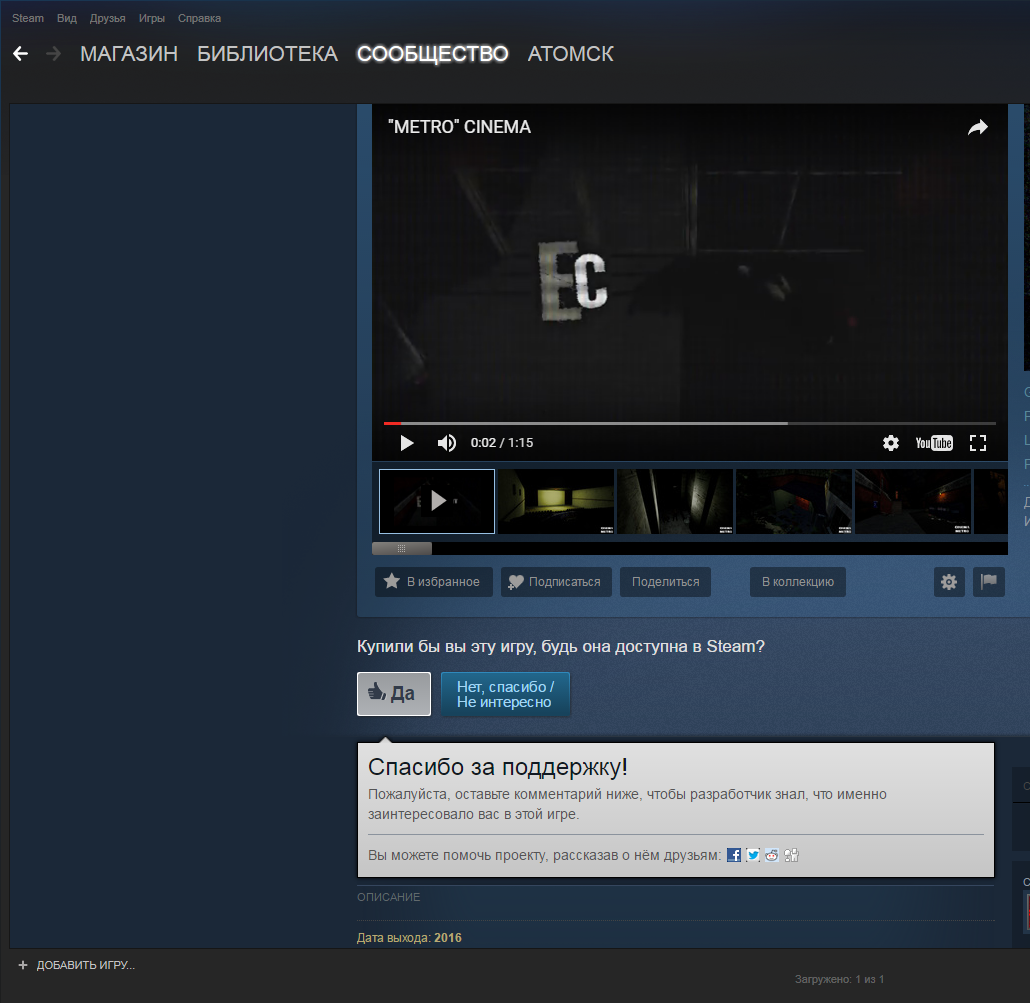Click the thumbnail strip scrollbar handle
The height and width of the screenshot is (1003, 1030).
point(402,548)
